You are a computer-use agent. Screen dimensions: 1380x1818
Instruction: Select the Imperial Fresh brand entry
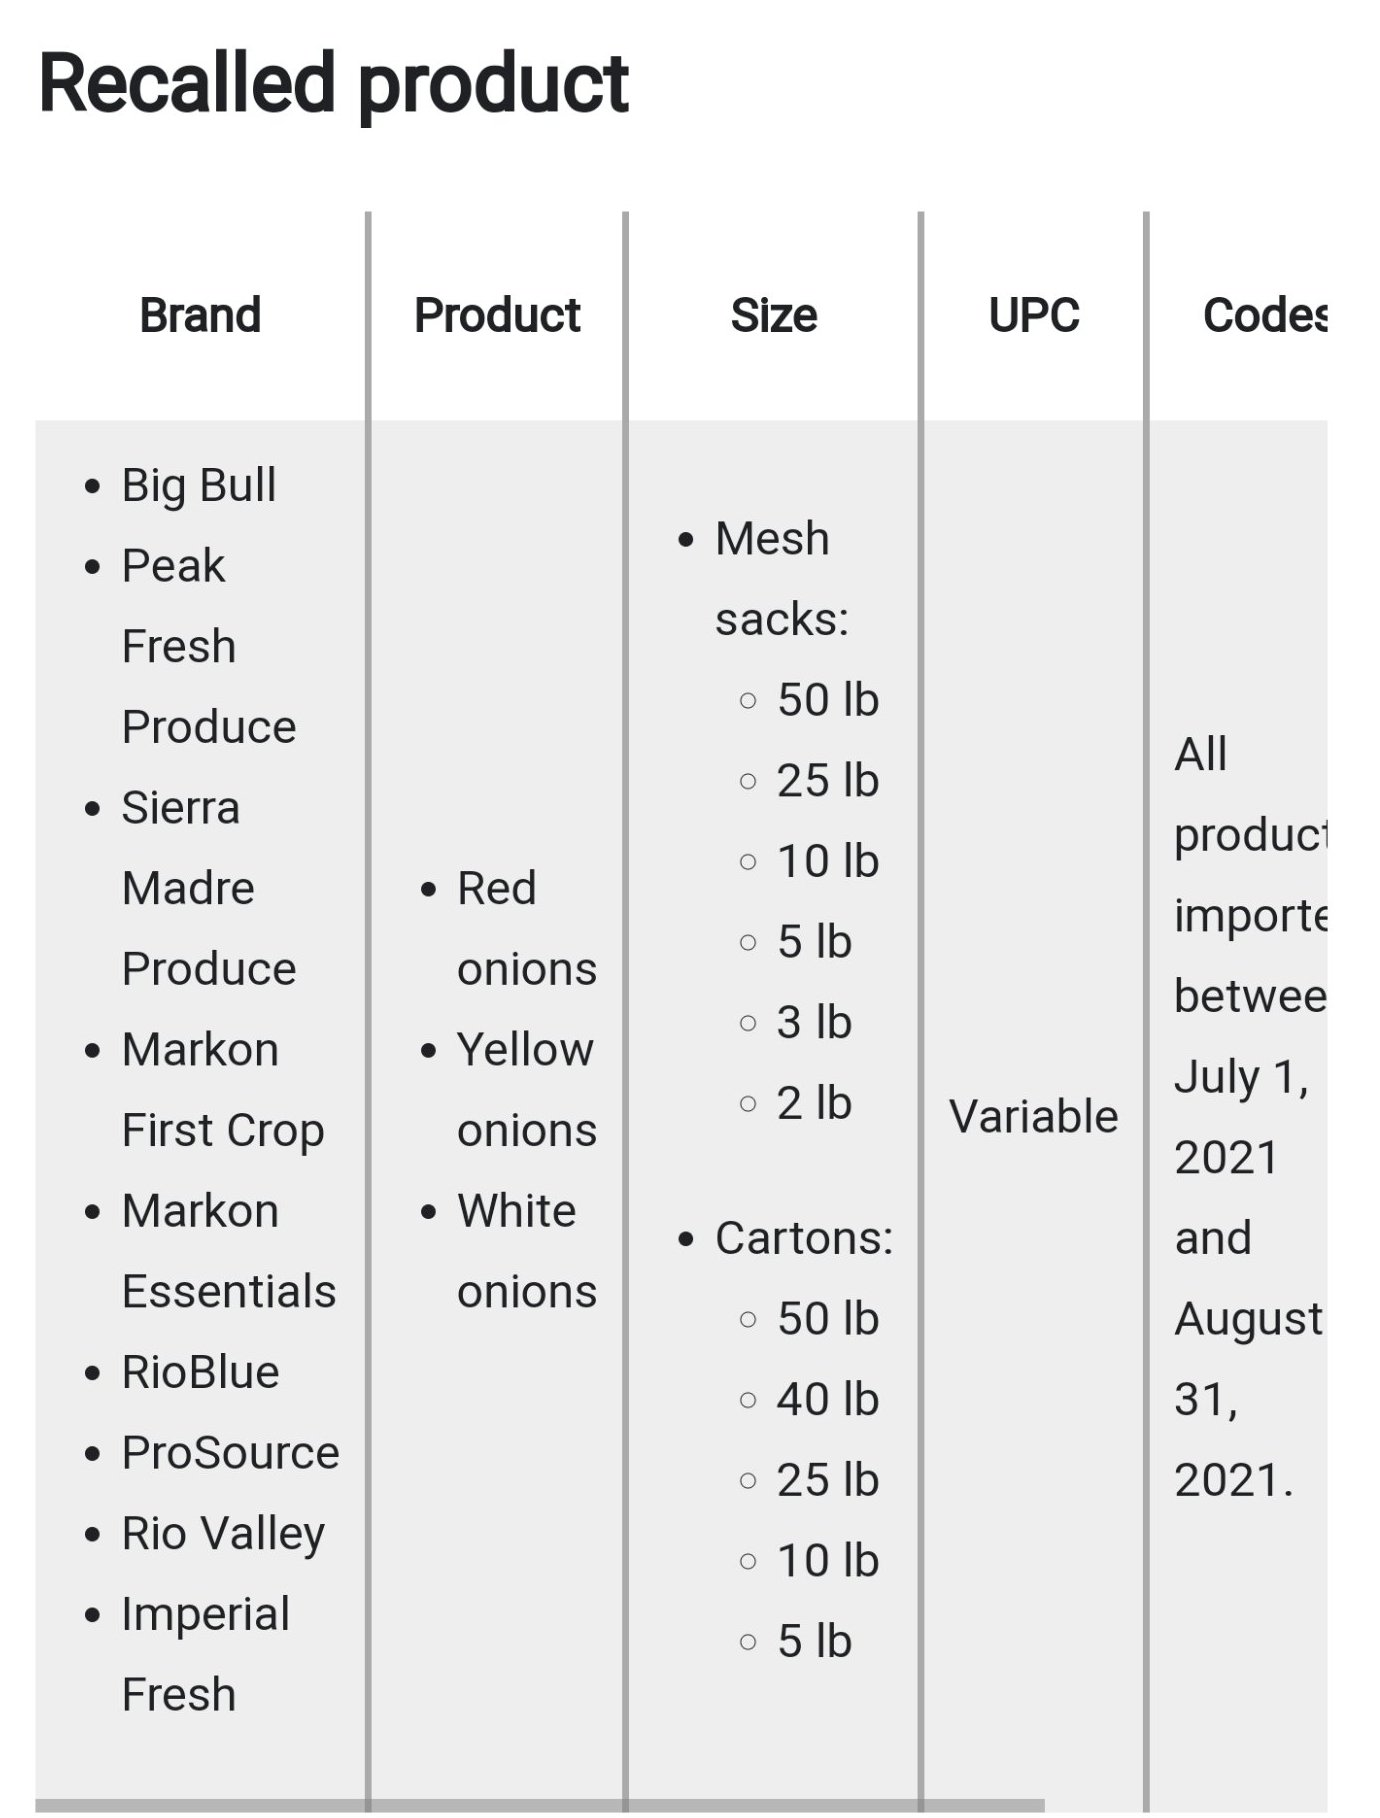pyautogui.click(x=205, y=1654)
